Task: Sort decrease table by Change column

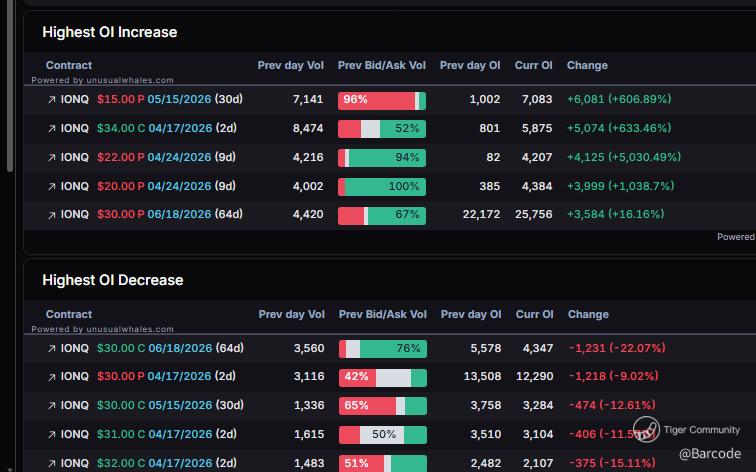Action: (588, 314)
